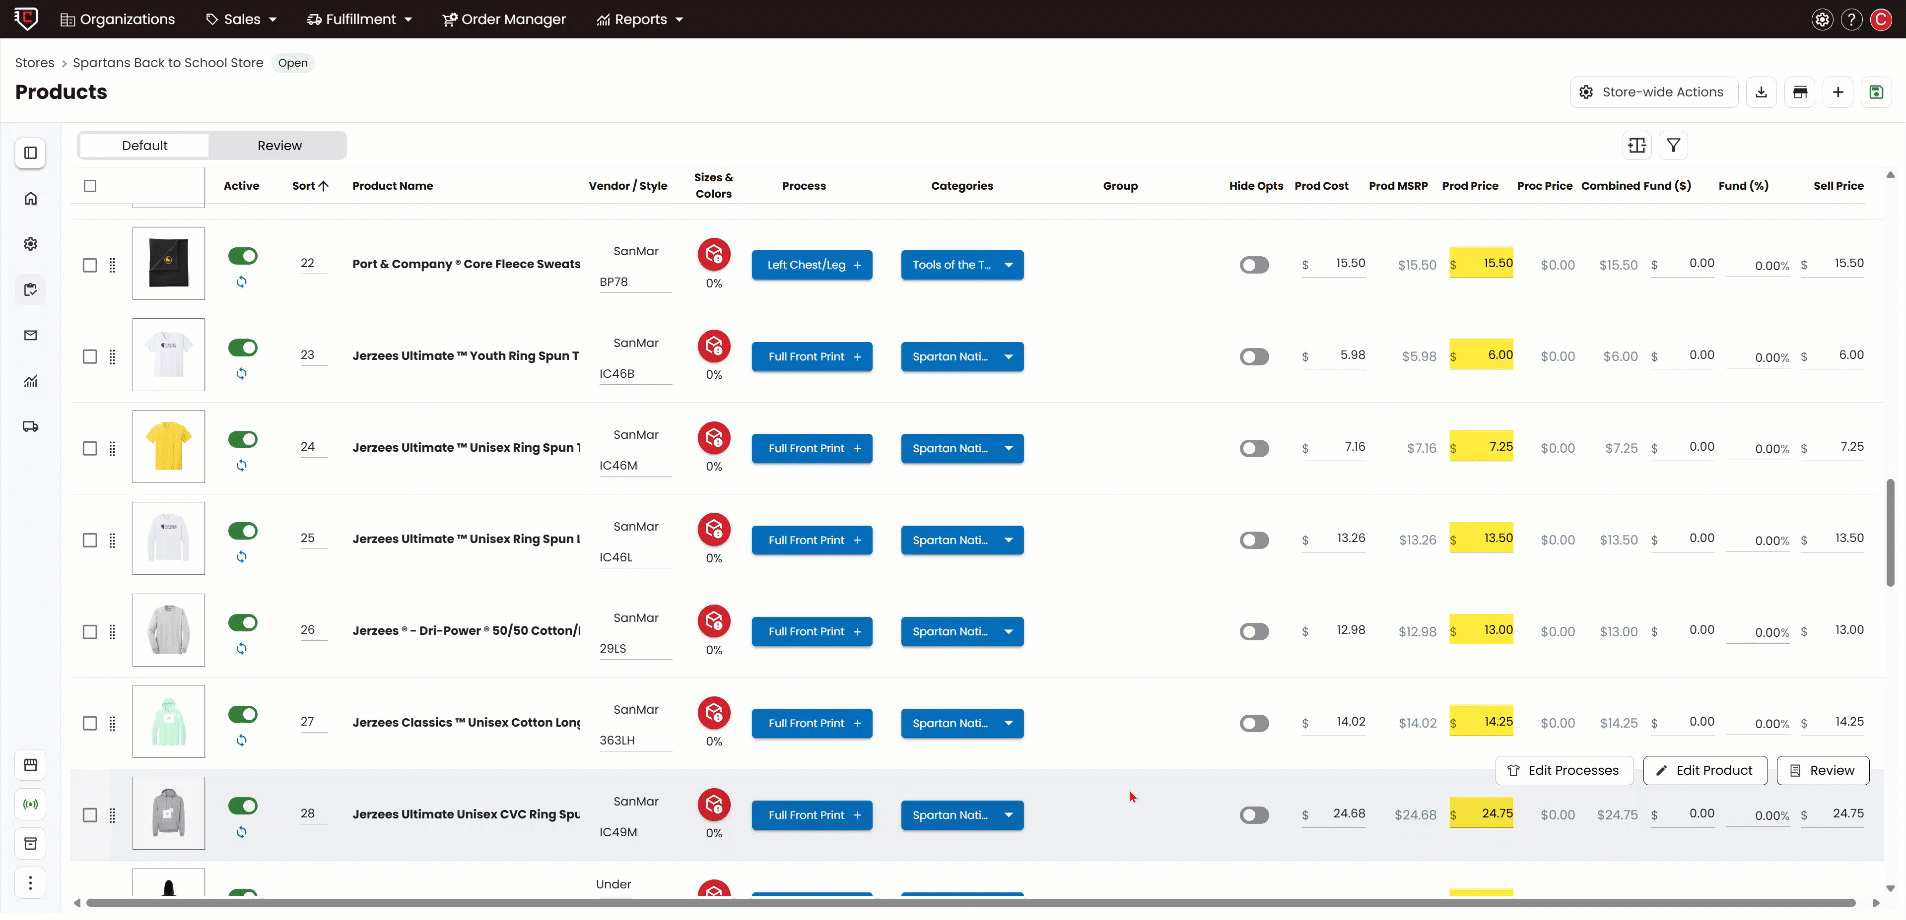Open the analytics chart icon in the sidebar
Image resolution: width=1906 pixels, height=920 pixels.
point(31,381)
